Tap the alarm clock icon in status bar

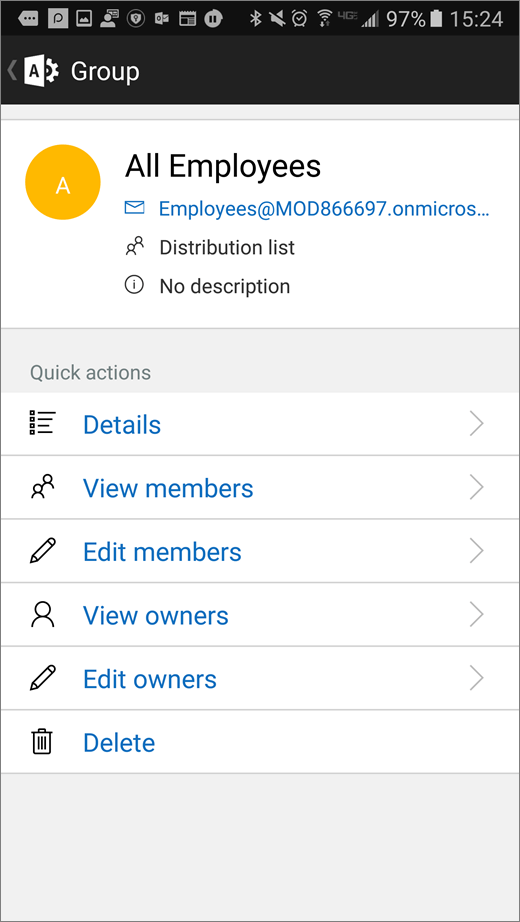pyautogui.click(x=300, y=19)
